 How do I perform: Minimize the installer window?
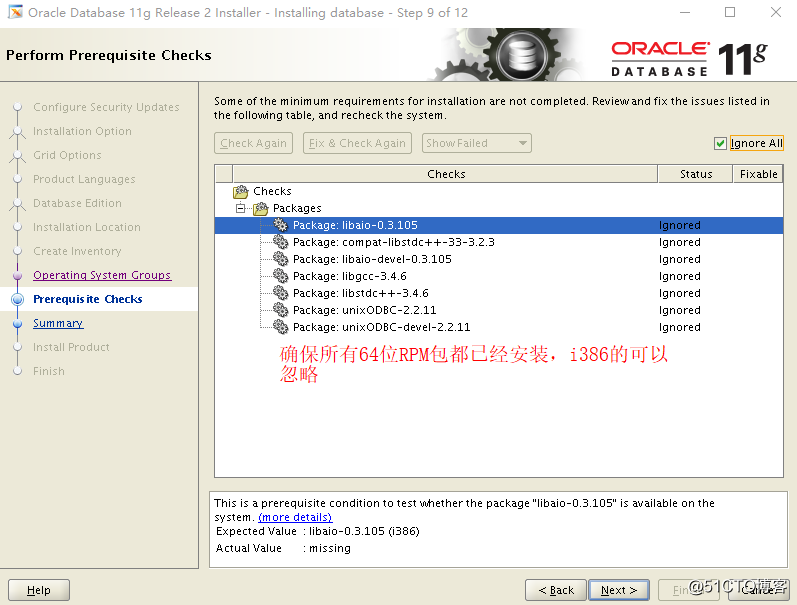click(x=685, y=12)
